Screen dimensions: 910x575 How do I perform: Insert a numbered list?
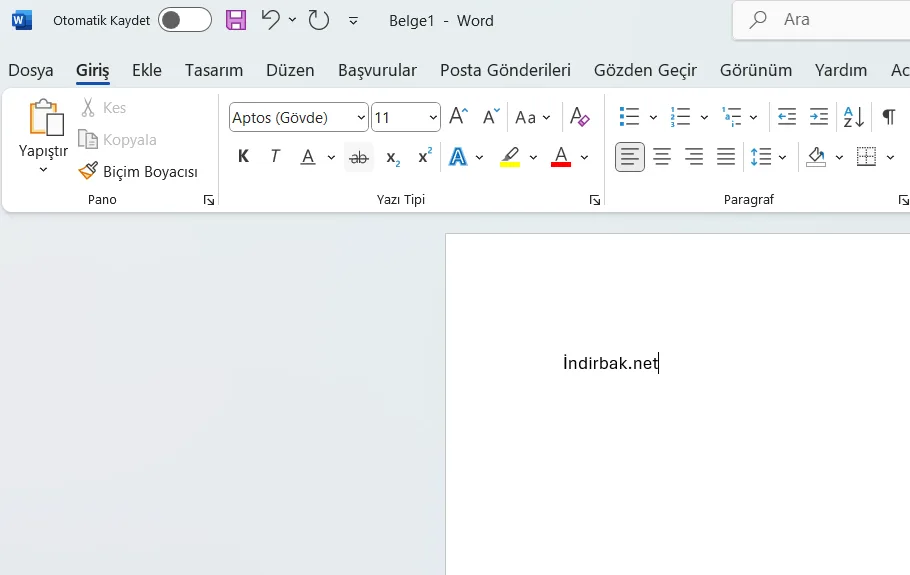tap(680, 117)
